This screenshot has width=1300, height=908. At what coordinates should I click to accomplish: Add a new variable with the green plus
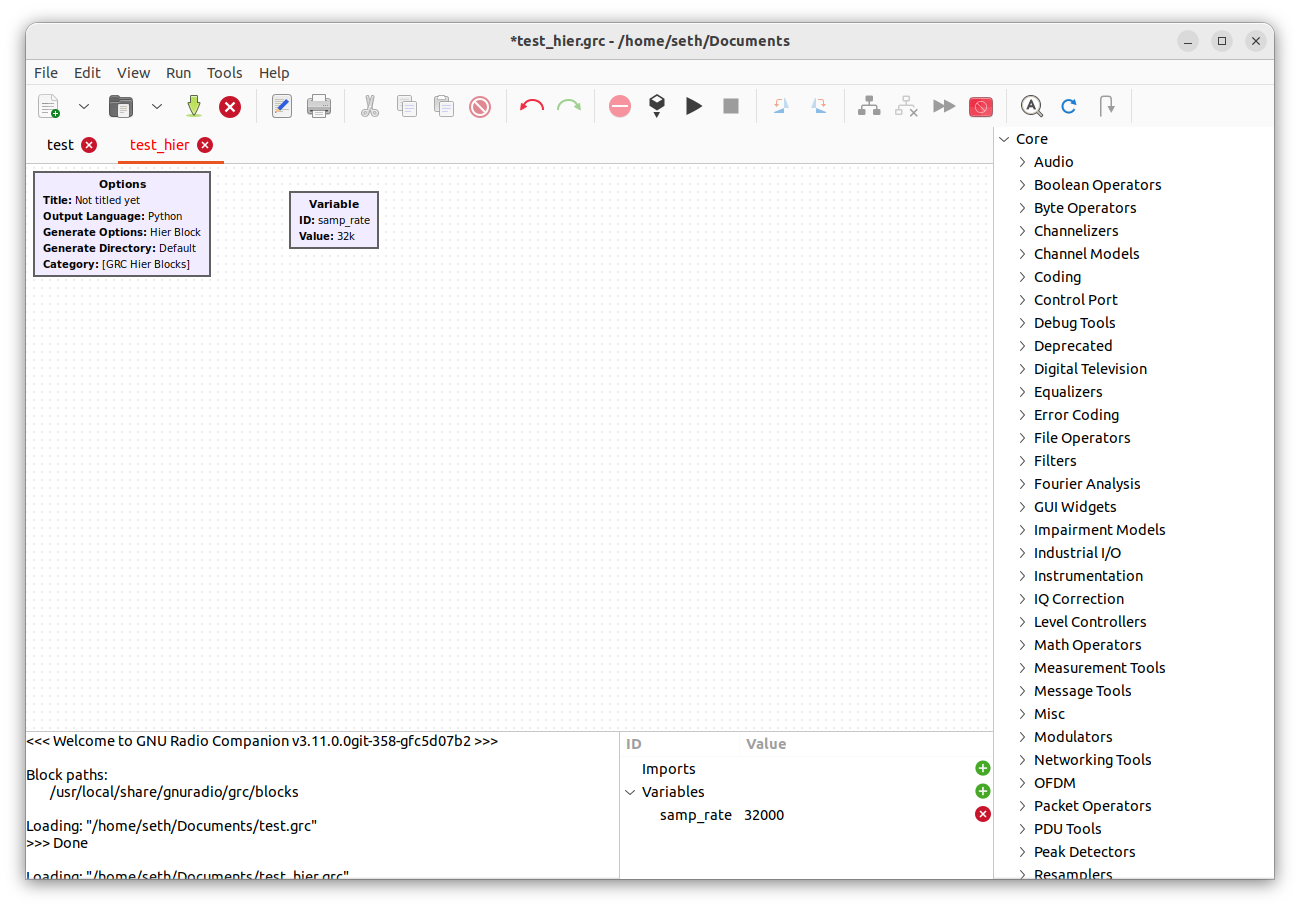[x=982, y=790]
